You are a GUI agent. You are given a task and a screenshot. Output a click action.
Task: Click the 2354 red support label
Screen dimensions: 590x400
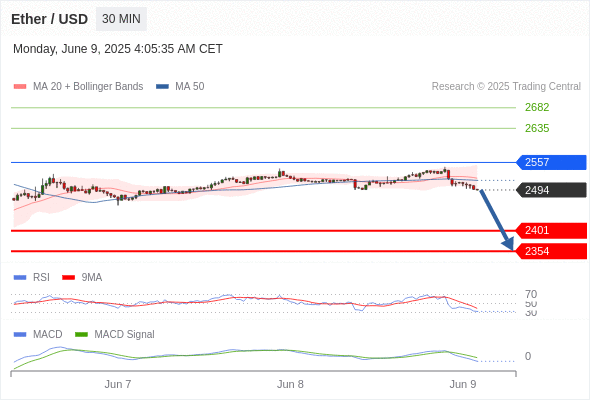point(551,251)
